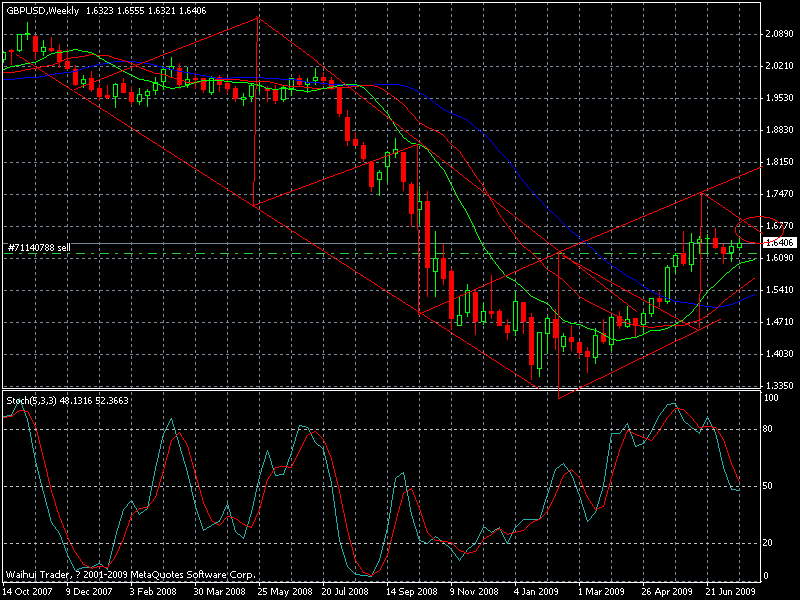Click the stochastic 50 level label
This screenshot has width=800, height=602.
[x=767, y=486]
